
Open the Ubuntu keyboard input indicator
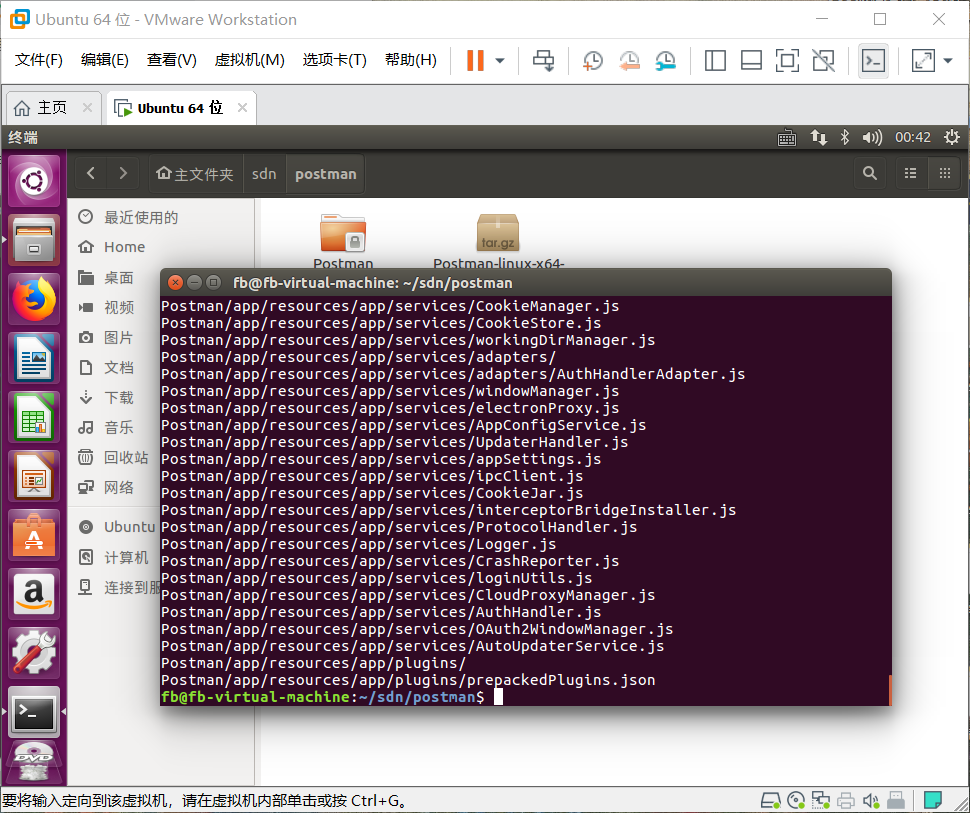pyautogui.click(x=787, y=137)
